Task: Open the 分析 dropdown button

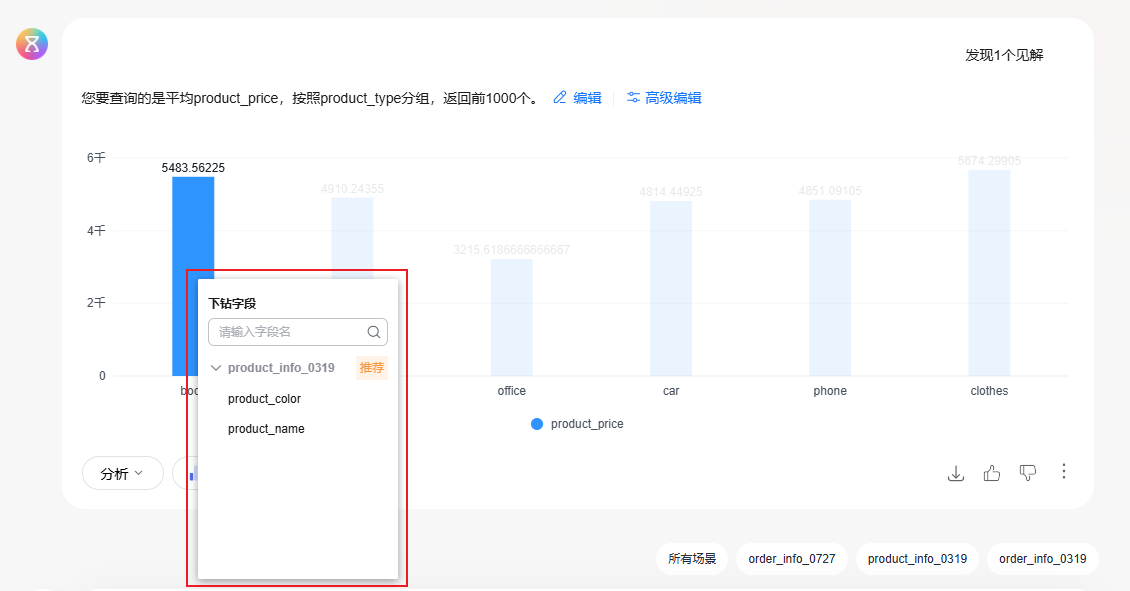Action: (123, 474)
